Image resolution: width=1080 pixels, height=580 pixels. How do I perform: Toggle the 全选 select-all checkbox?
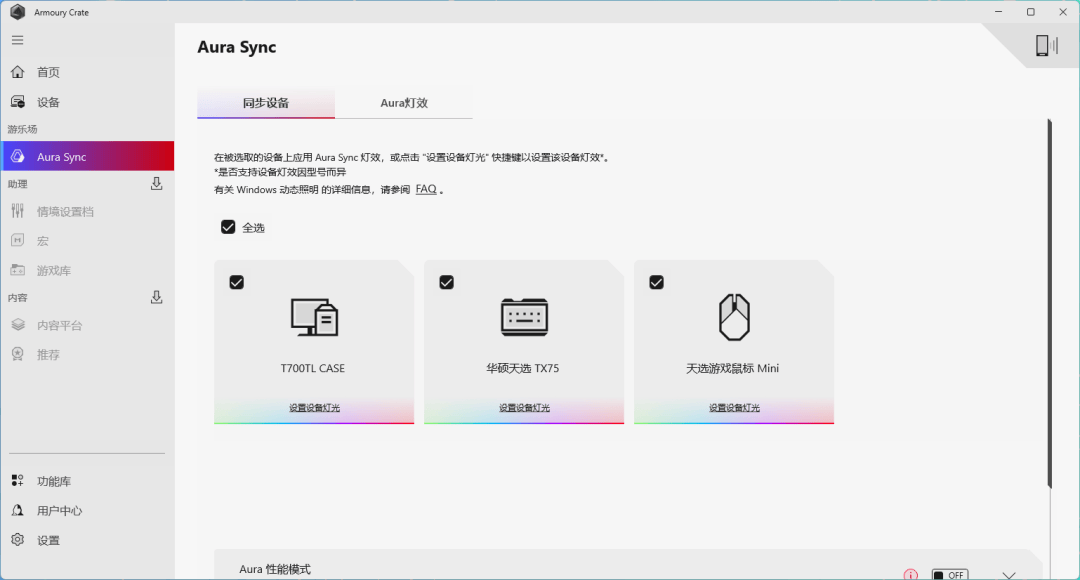point(228,227)
